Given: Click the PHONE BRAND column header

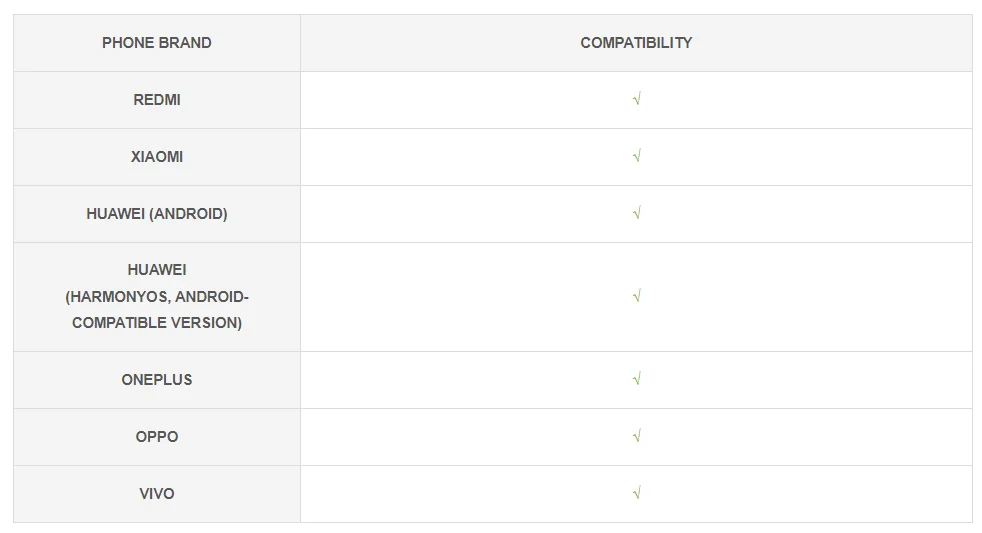Looking at the screenshot, I should [157, 43].
